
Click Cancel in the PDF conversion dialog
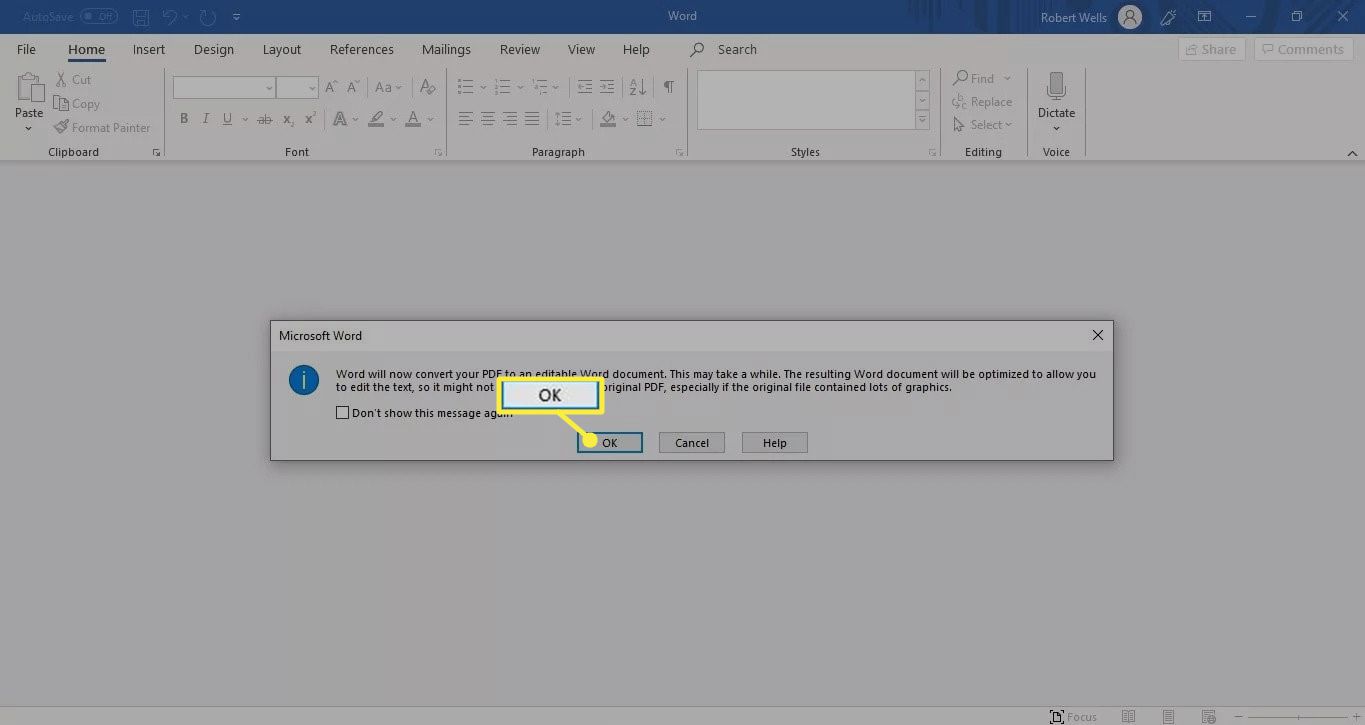click(692, 442)
